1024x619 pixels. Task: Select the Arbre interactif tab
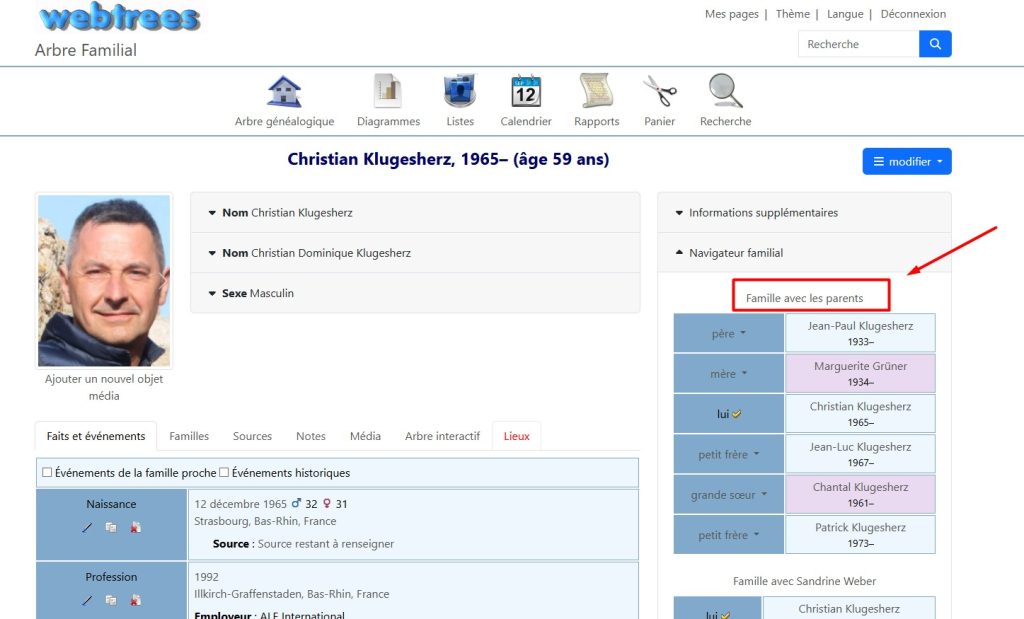[x=442, y=436]
